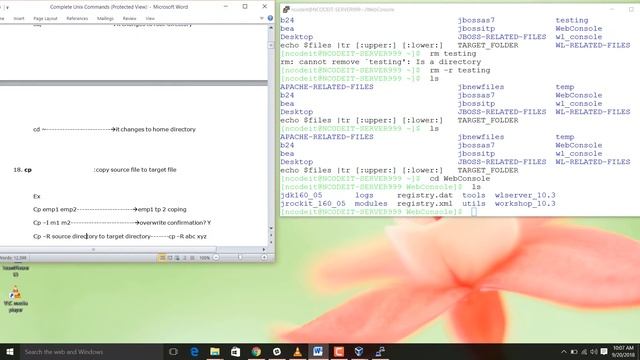640x360 pixels.
Task: Show hidden system tray icons
Action: click(x=564, y=352)
